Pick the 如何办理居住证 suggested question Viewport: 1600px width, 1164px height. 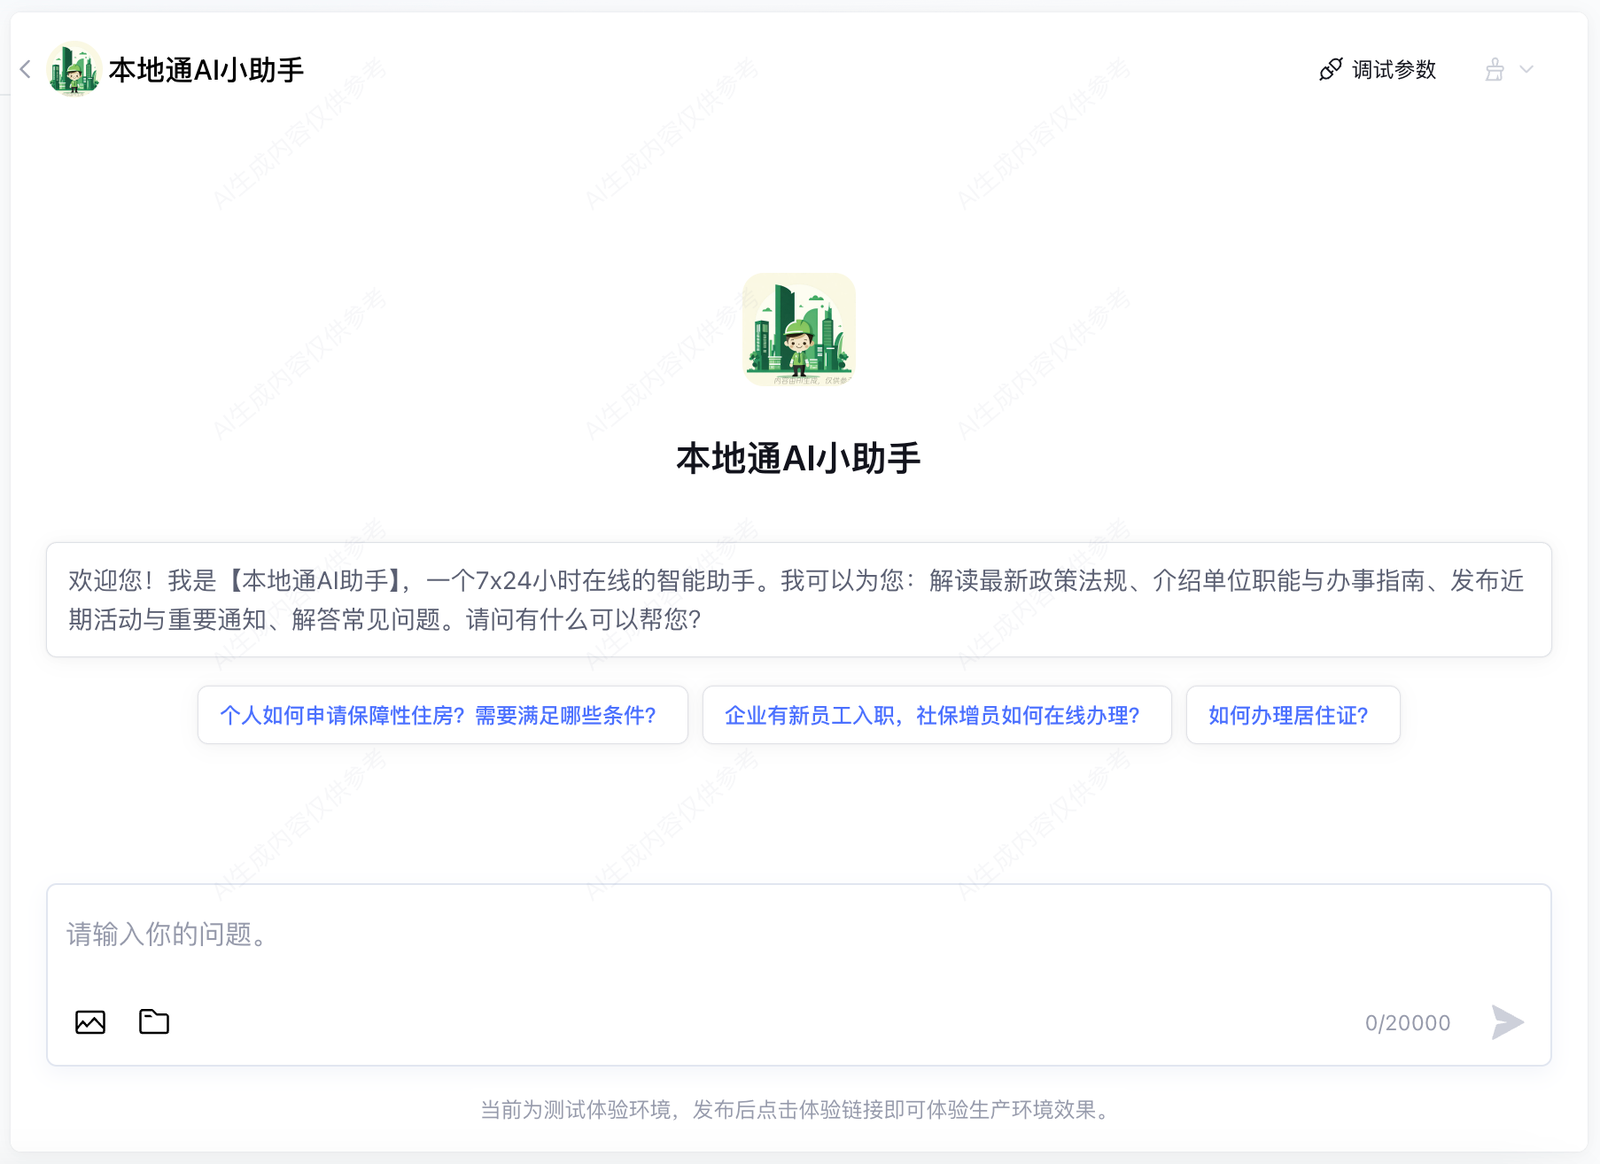pos(1292,715)
